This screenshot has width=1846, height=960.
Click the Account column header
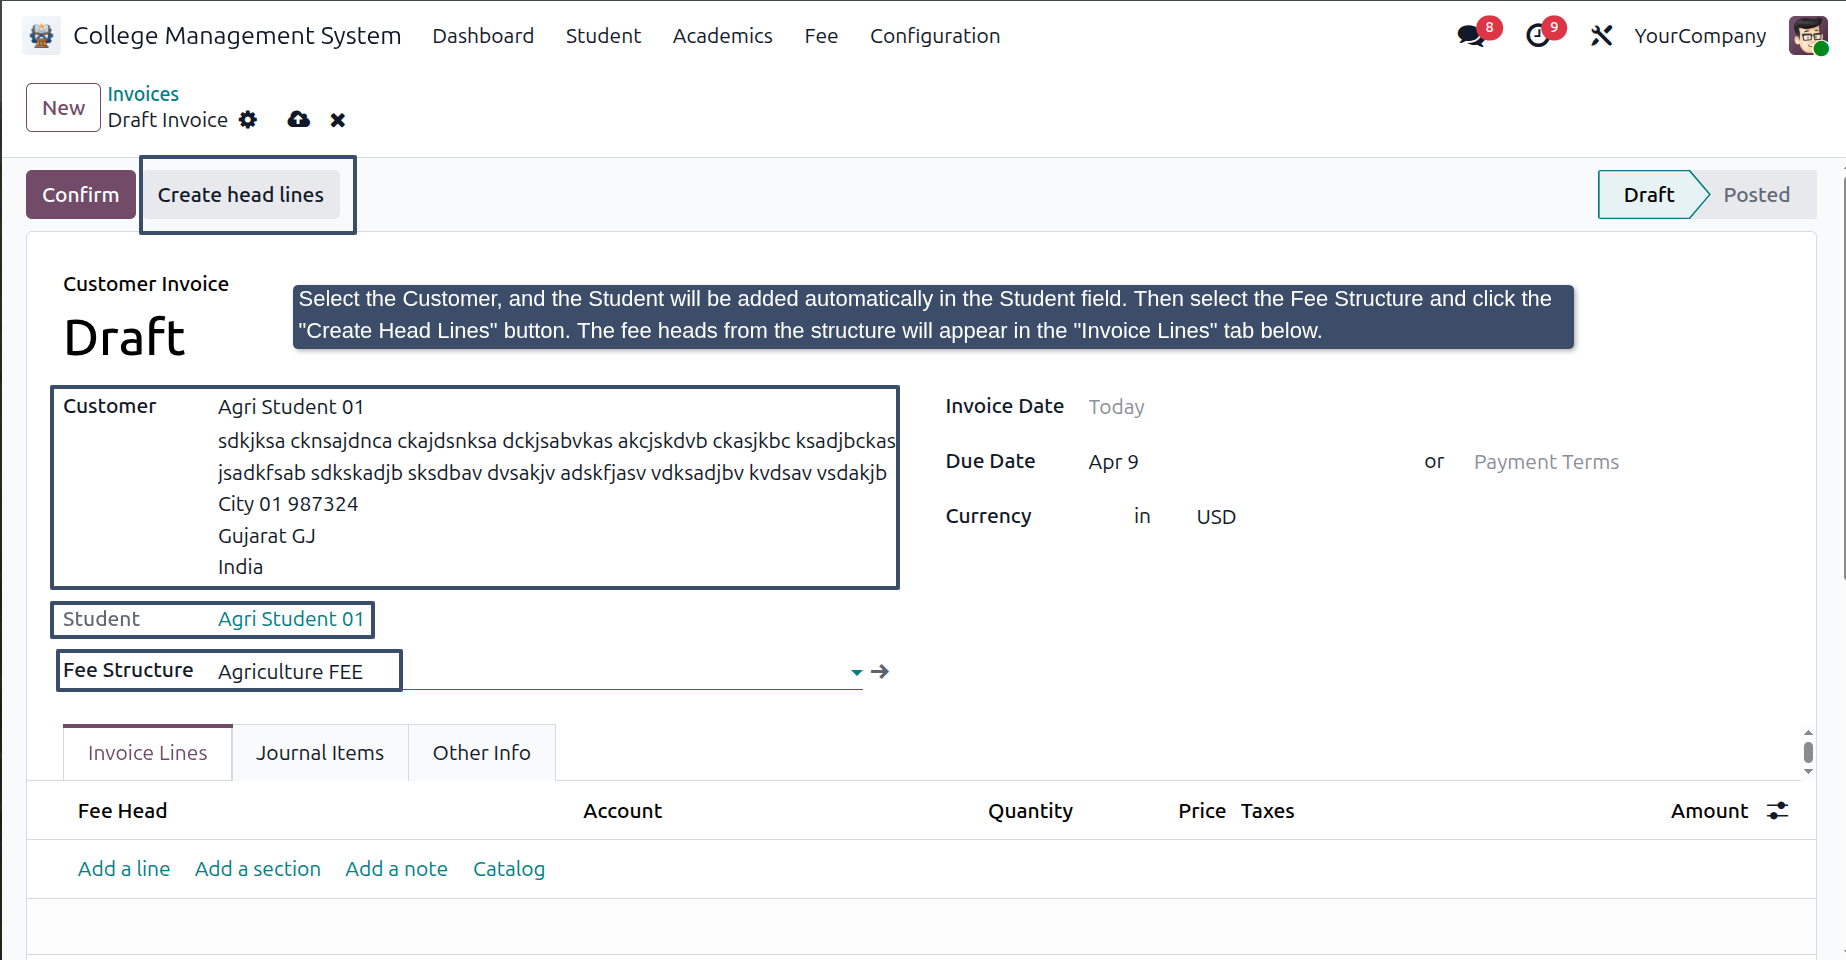coord(622,811)
